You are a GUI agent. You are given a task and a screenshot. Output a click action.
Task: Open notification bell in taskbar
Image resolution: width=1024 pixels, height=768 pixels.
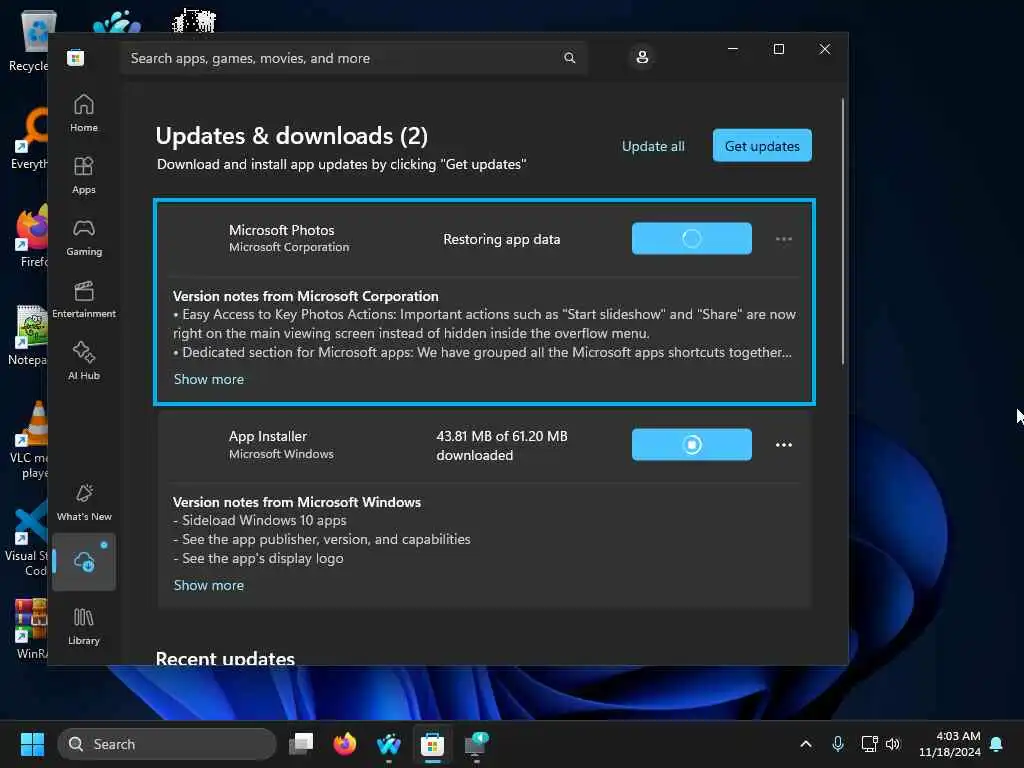click(x=997, y=744)
